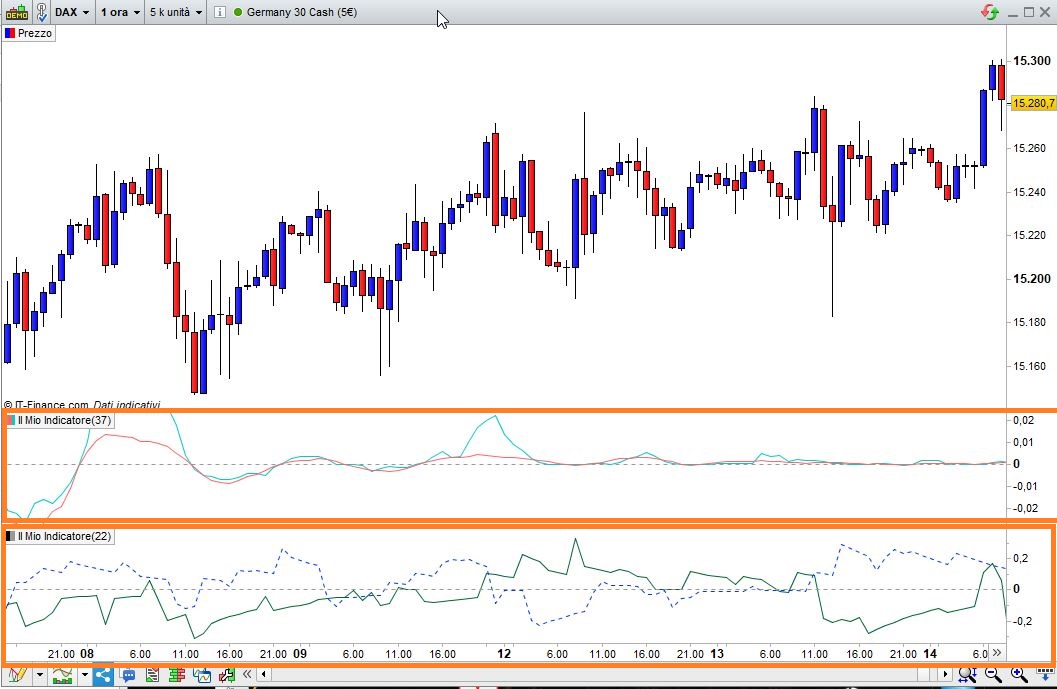This screenshot has height=689, width=1057.
Task: Click the Germany 30 Cash (5€) title
Action: pyautogui.click(x=302, y=12)
